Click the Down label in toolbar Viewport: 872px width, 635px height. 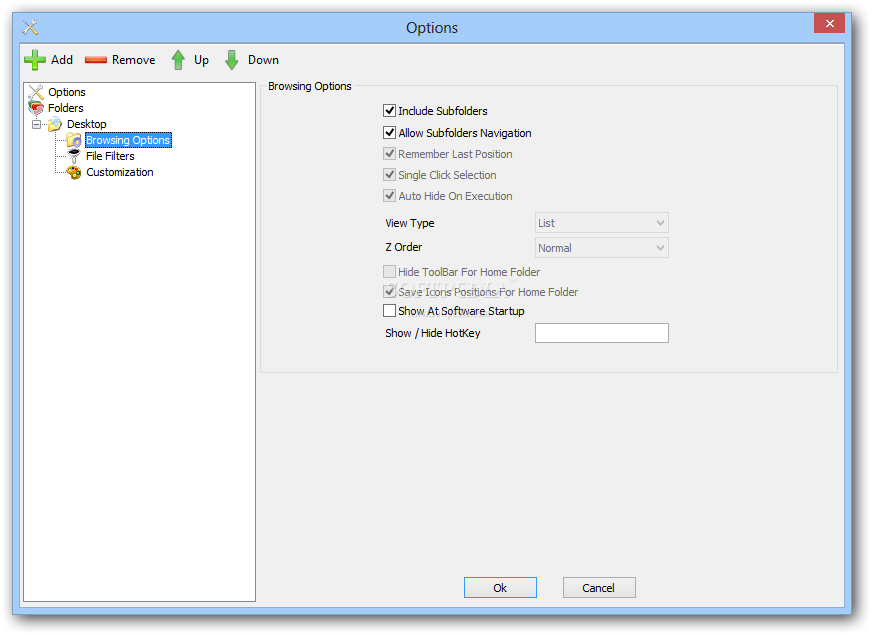[x=264, y=60]
